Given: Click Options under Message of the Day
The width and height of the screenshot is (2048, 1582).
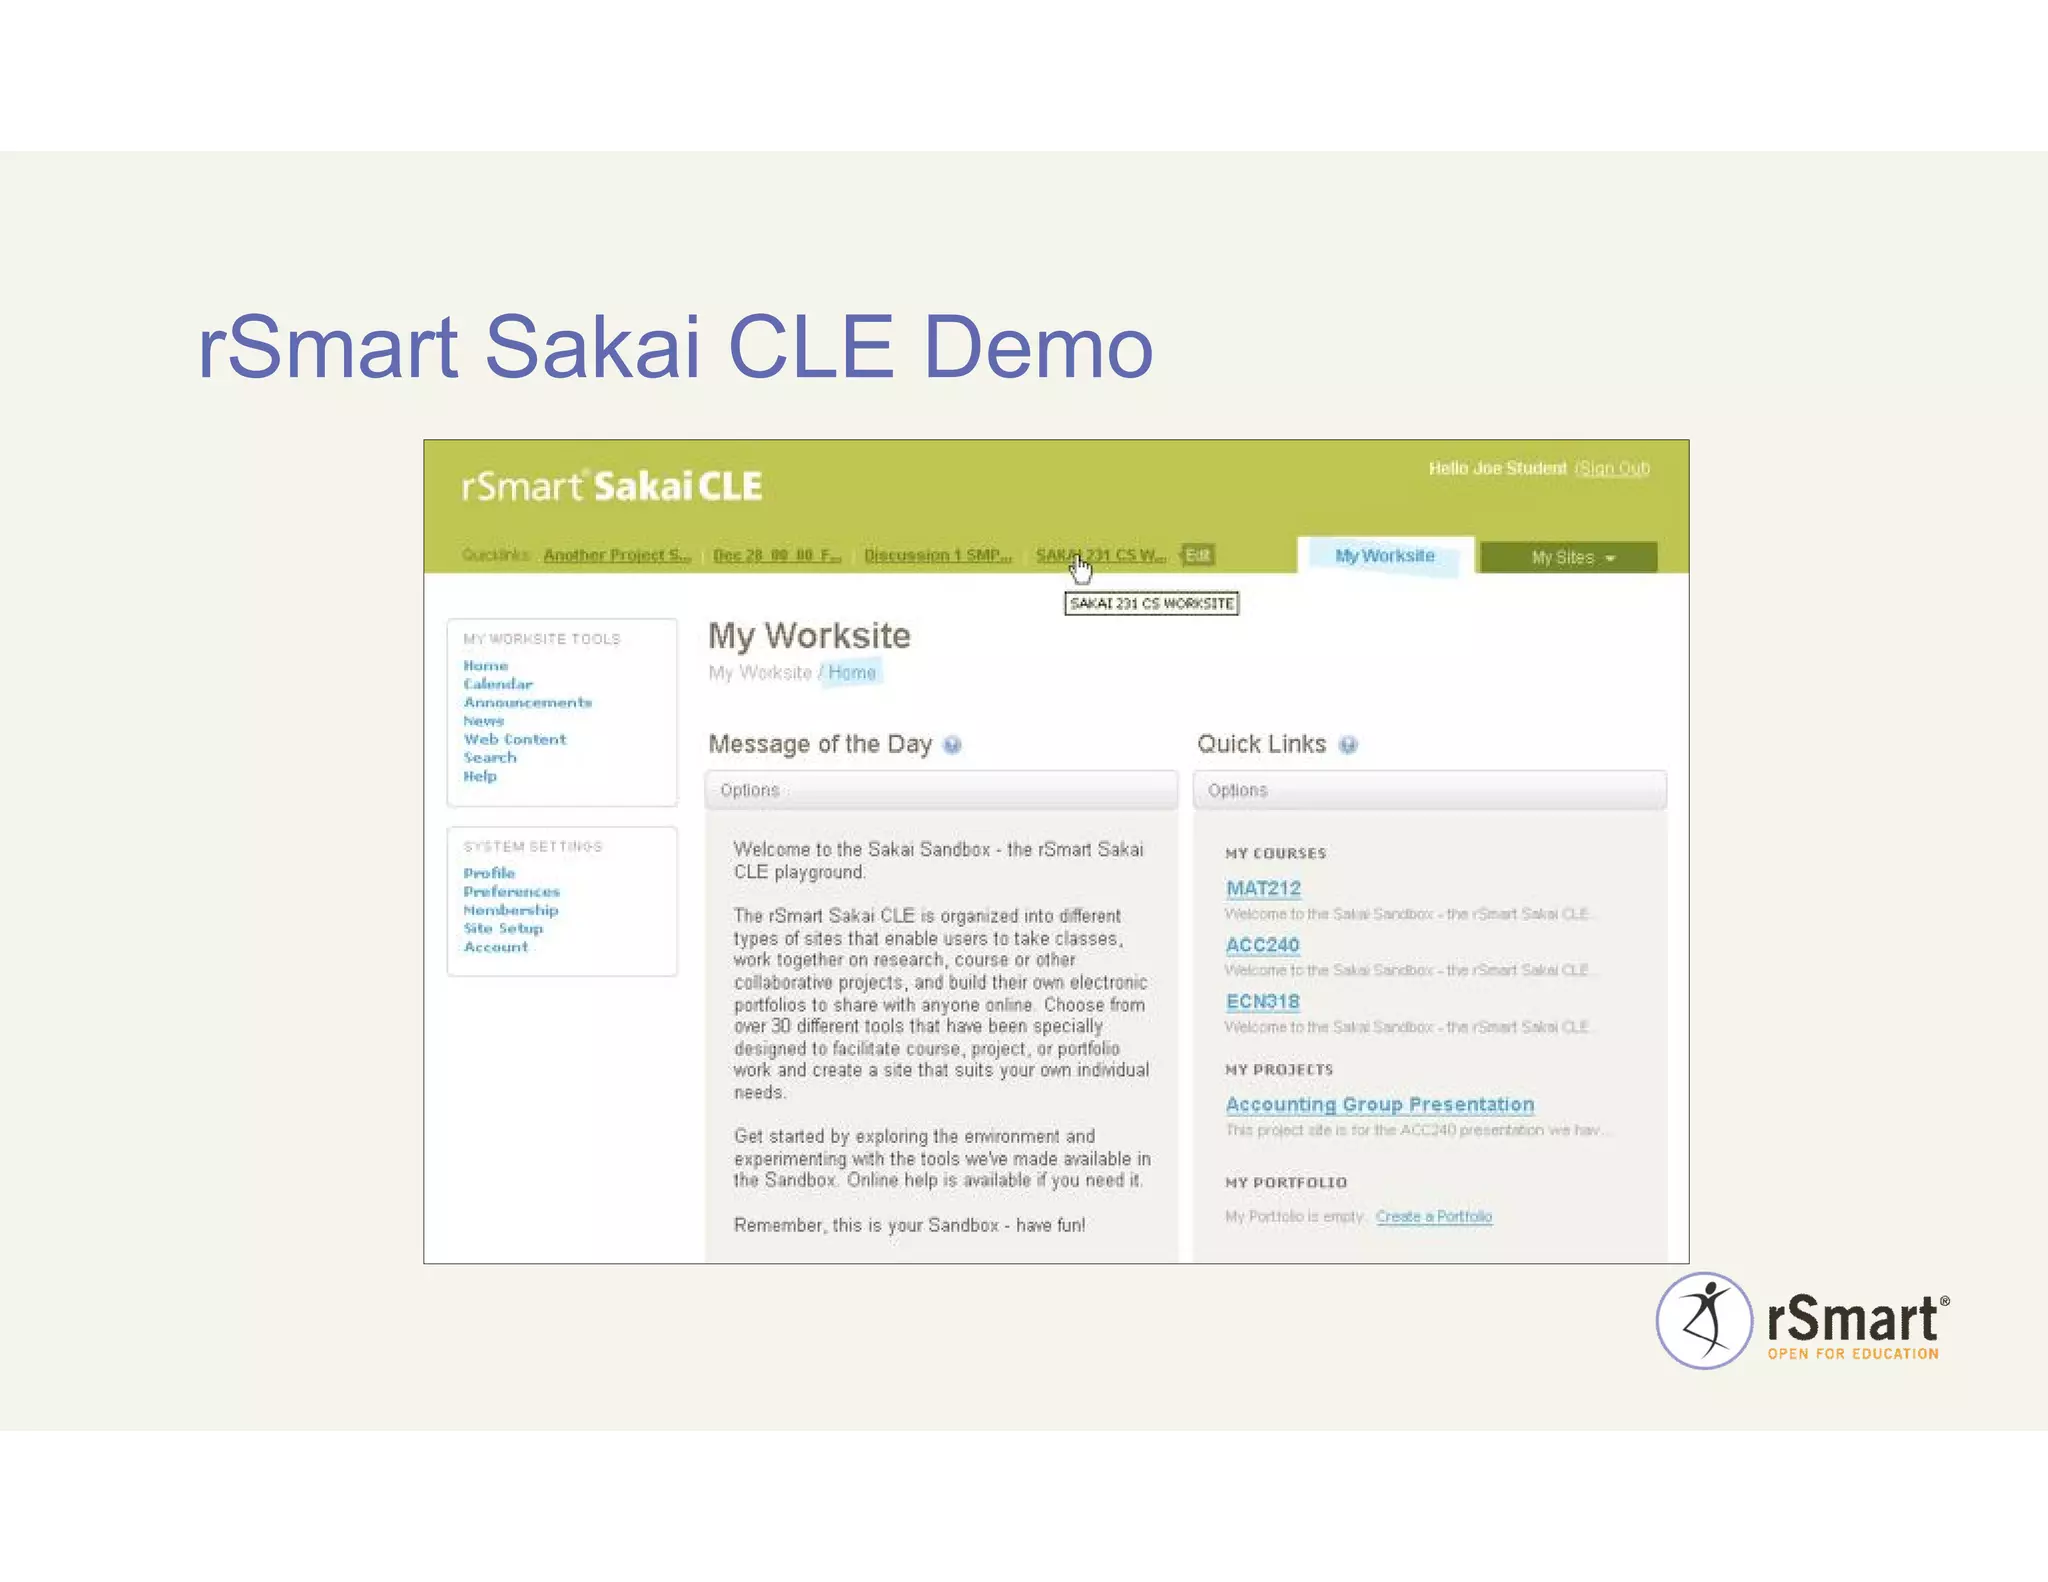Looking at the screenshot, I should point(750,790).
